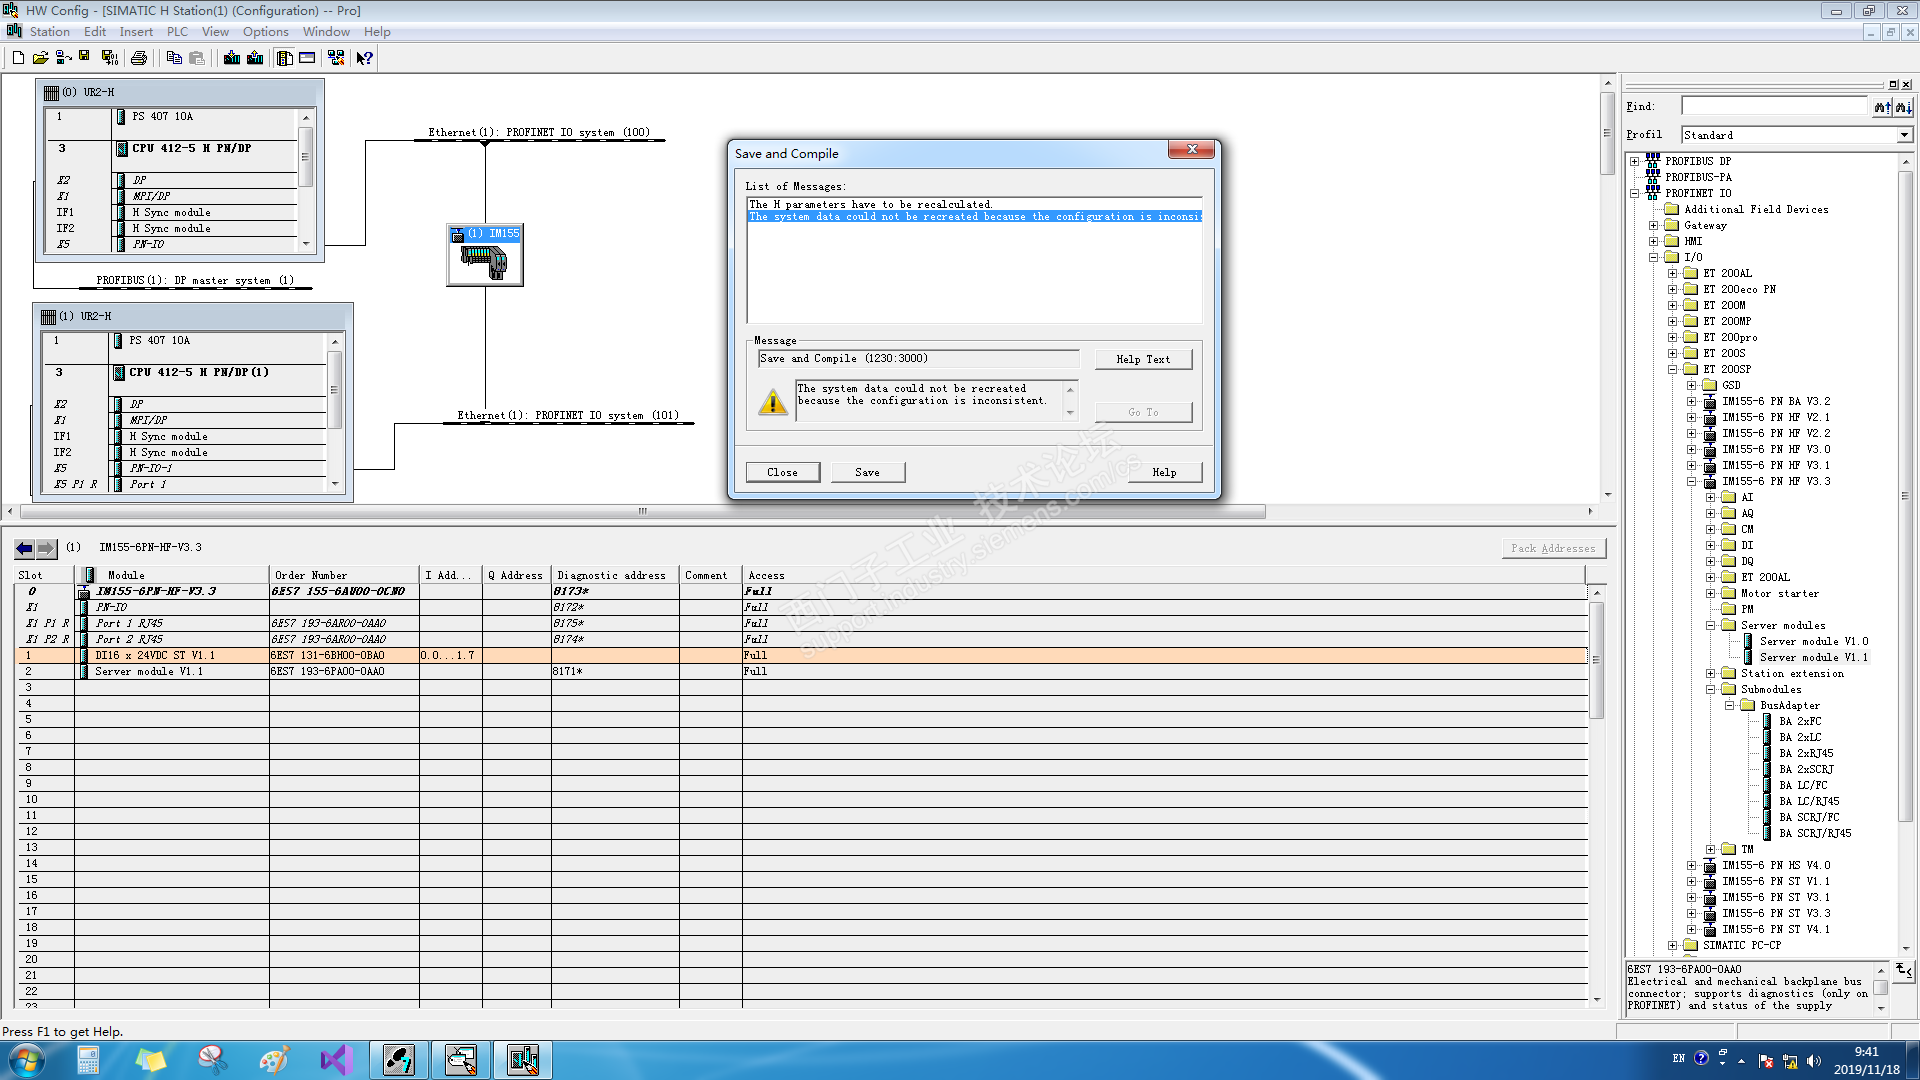Click the Open station toolbar icon
Screen dimensions: 1920x1080
point(41,58)
